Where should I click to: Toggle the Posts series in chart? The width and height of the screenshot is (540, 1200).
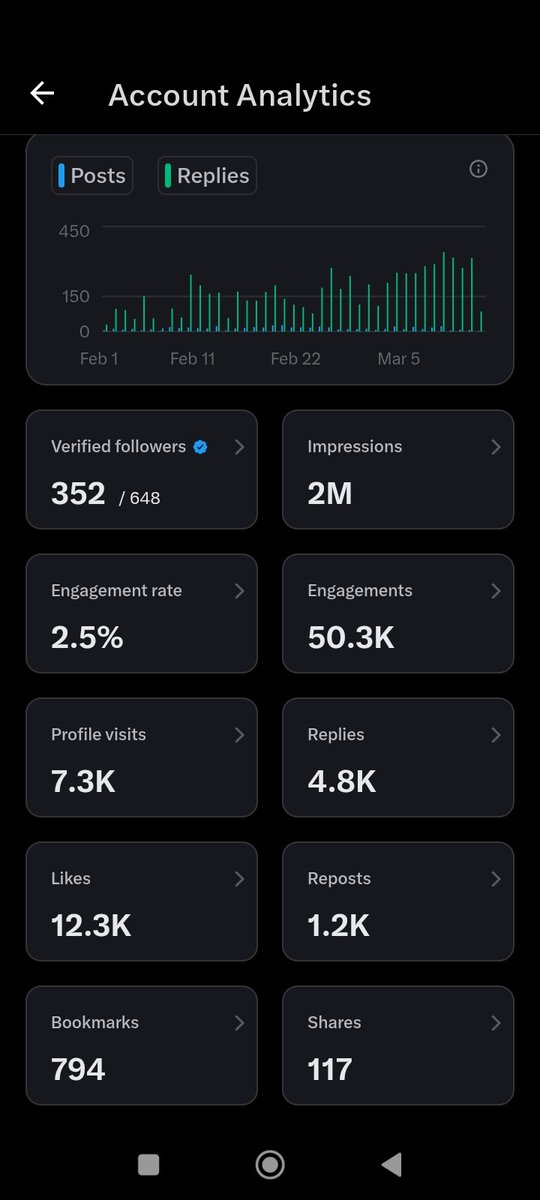tap(92, 176)
